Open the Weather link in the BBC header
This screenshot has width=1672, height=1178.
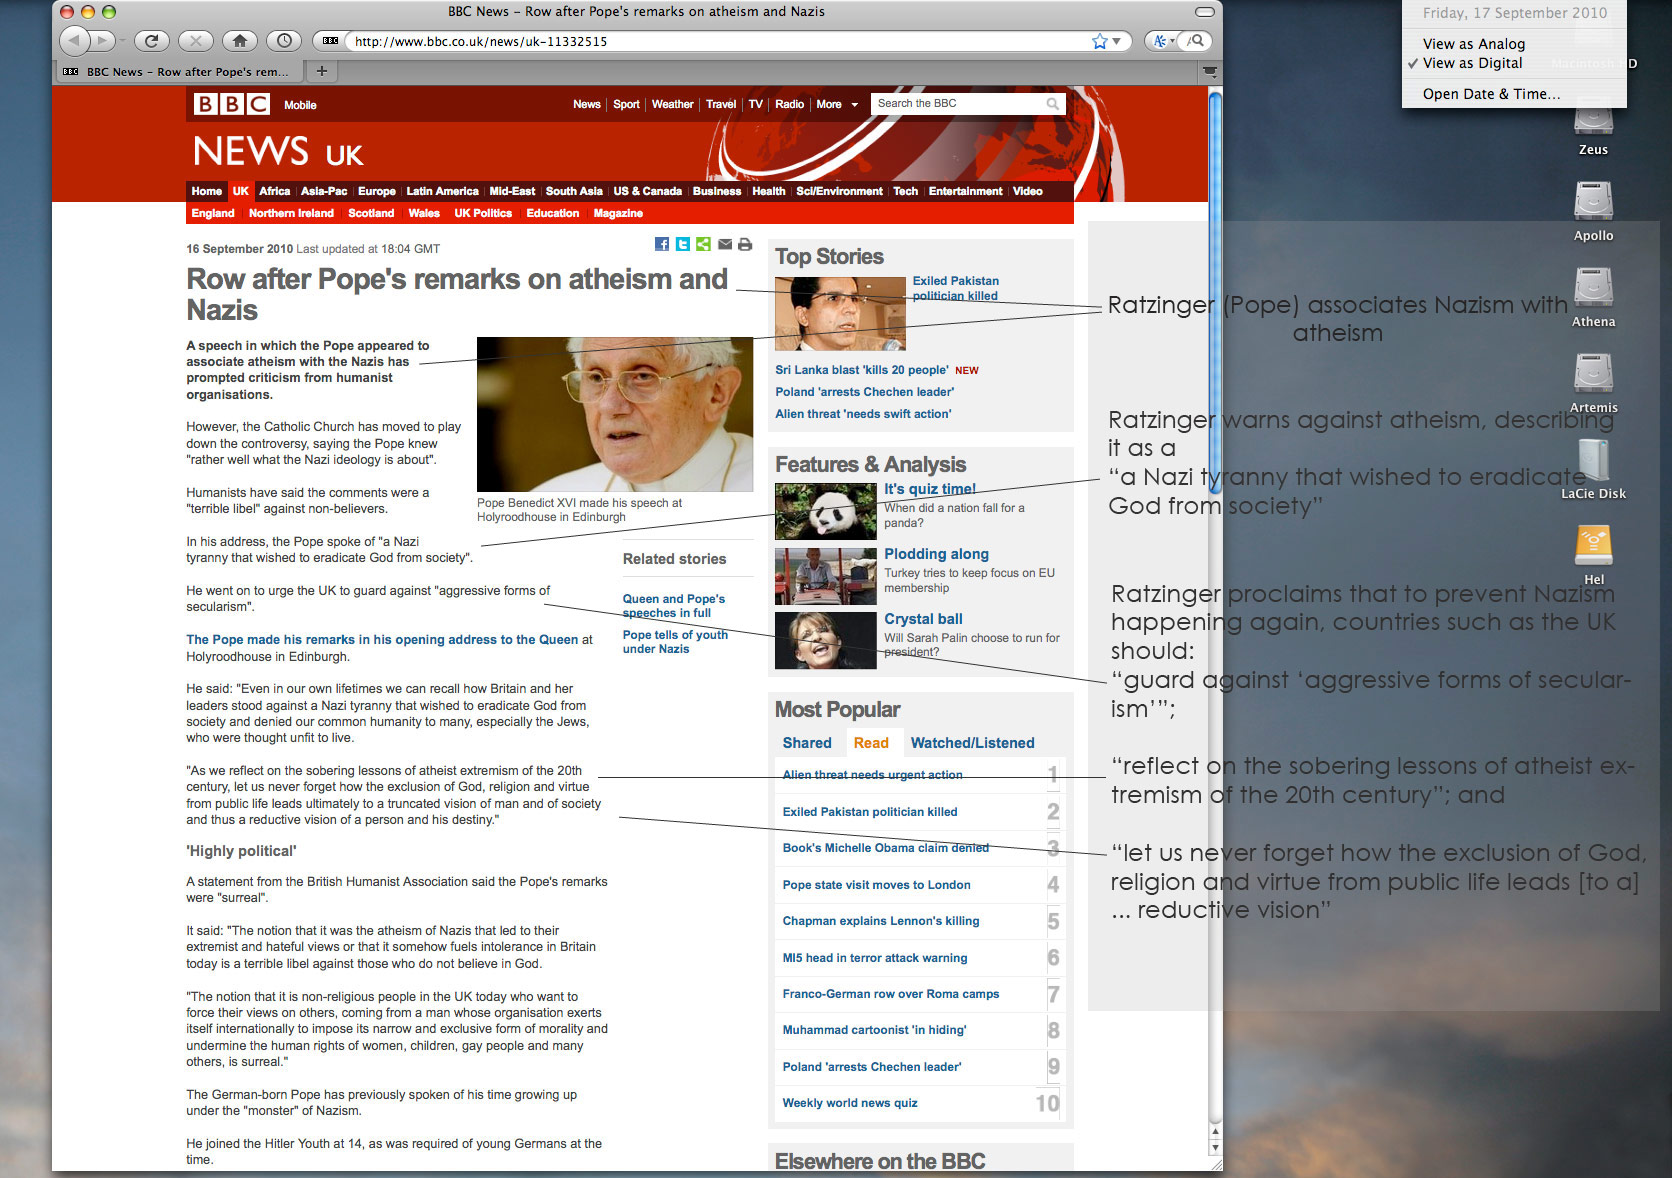click(x=672, y=104)
